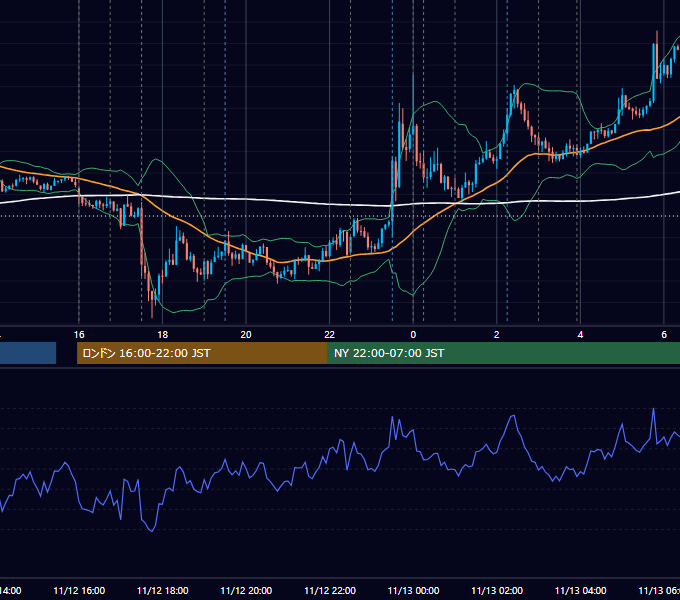Click the 11/13 02:00 date label
This screenshot has width=680, height=600.
coord(497,590)
